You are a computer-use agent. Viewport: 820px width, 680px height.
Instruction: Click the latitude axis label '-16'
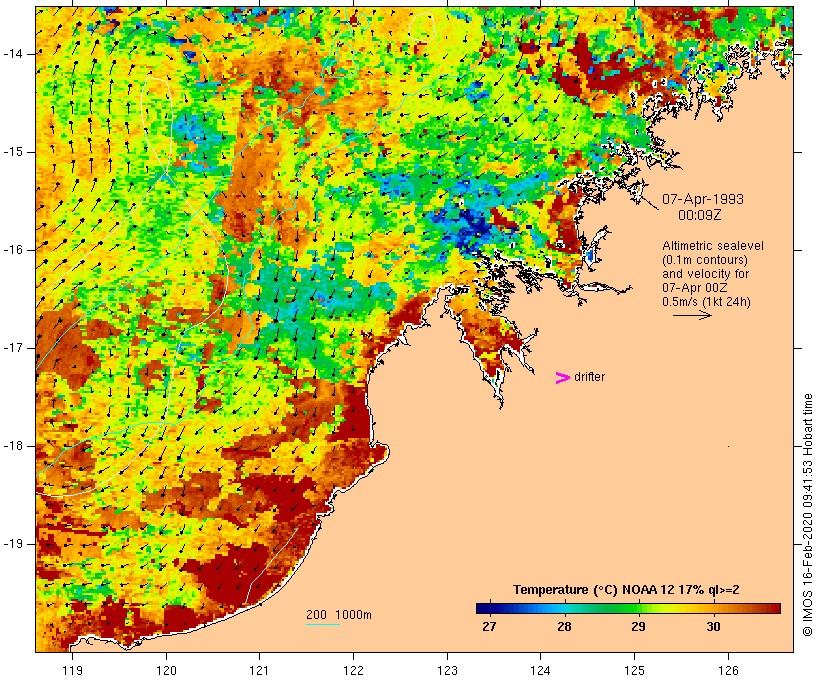pos(13,250)
